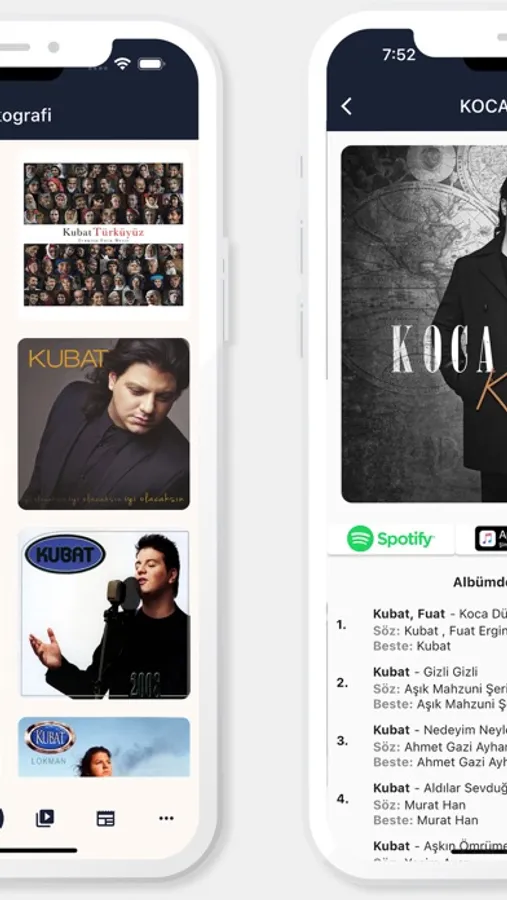Open the album in Spotify
Viewport: 507px width, 900px height.
tap(391, 539)
